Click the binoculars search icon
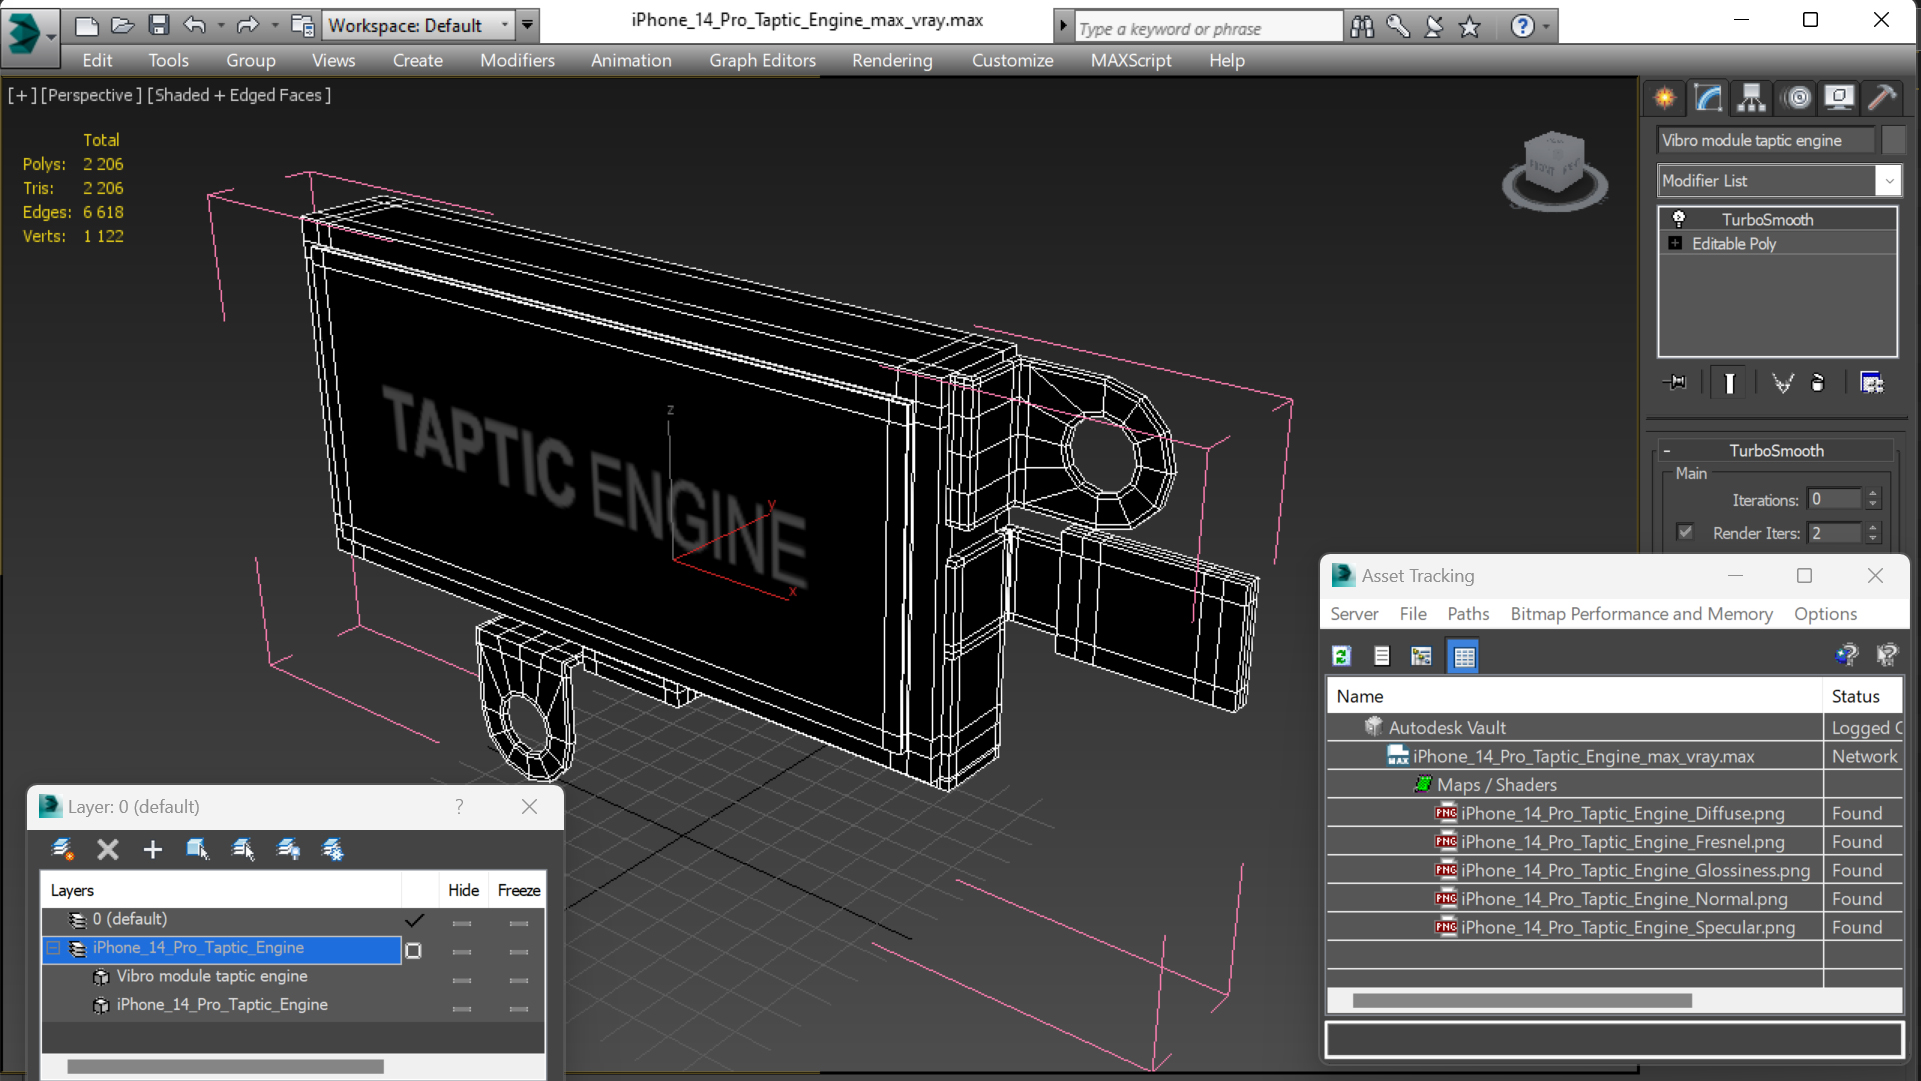This screenshot has width=1921, height=1081. point(1362,27)
